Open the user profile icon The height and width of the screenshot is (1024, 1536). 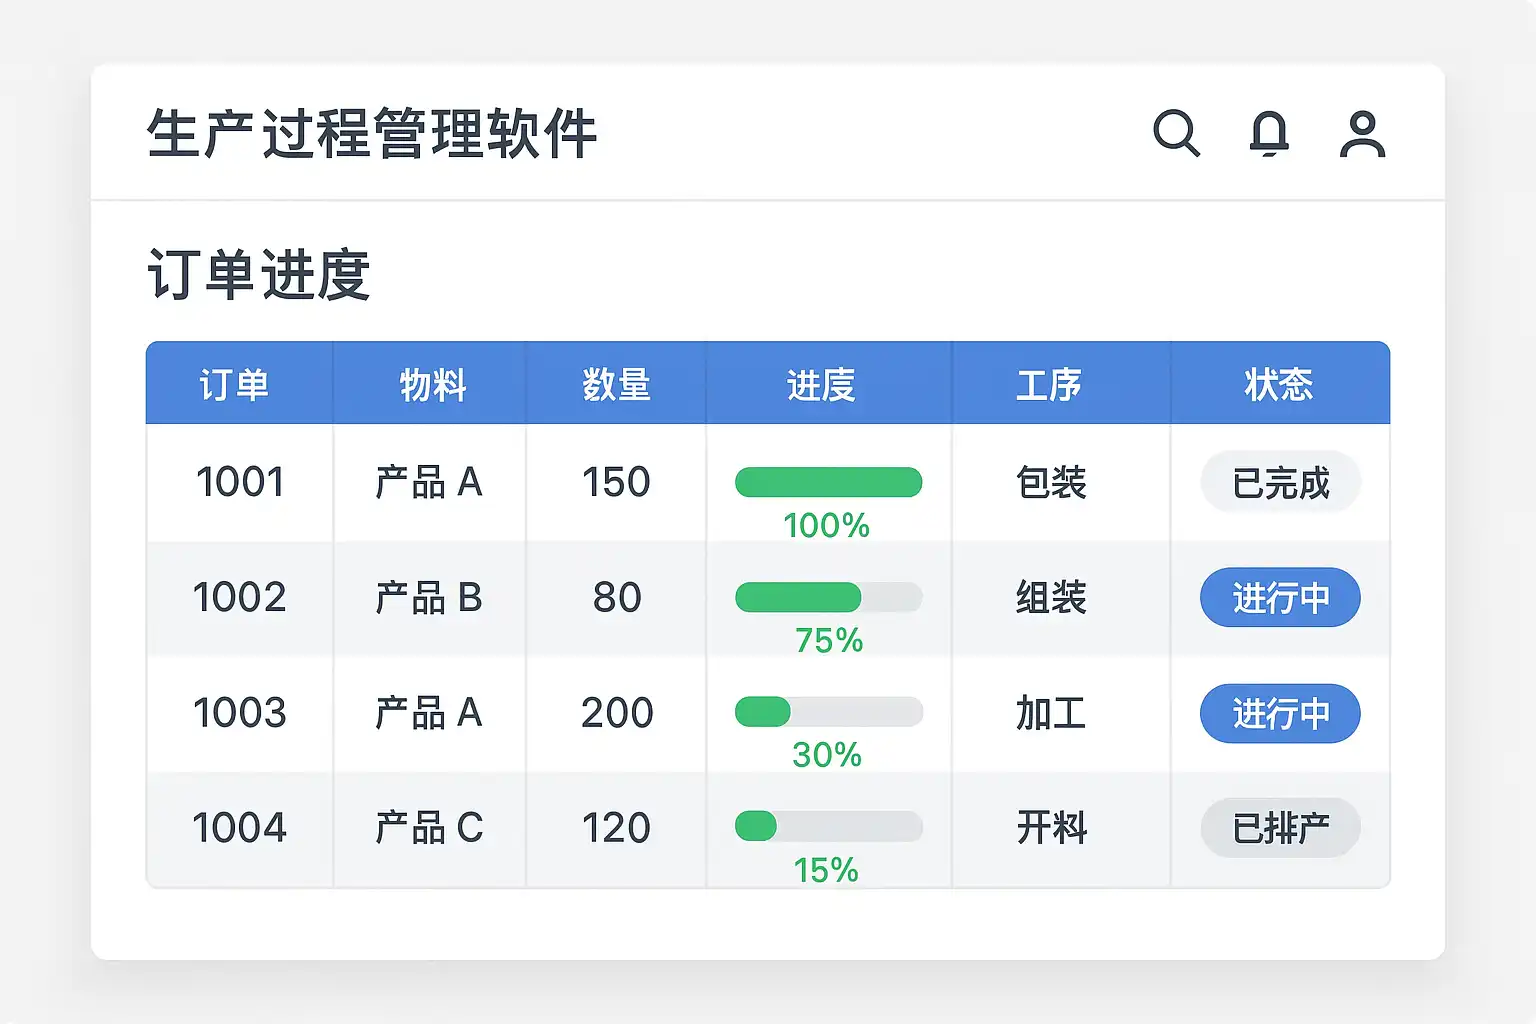coord(1362,134)
